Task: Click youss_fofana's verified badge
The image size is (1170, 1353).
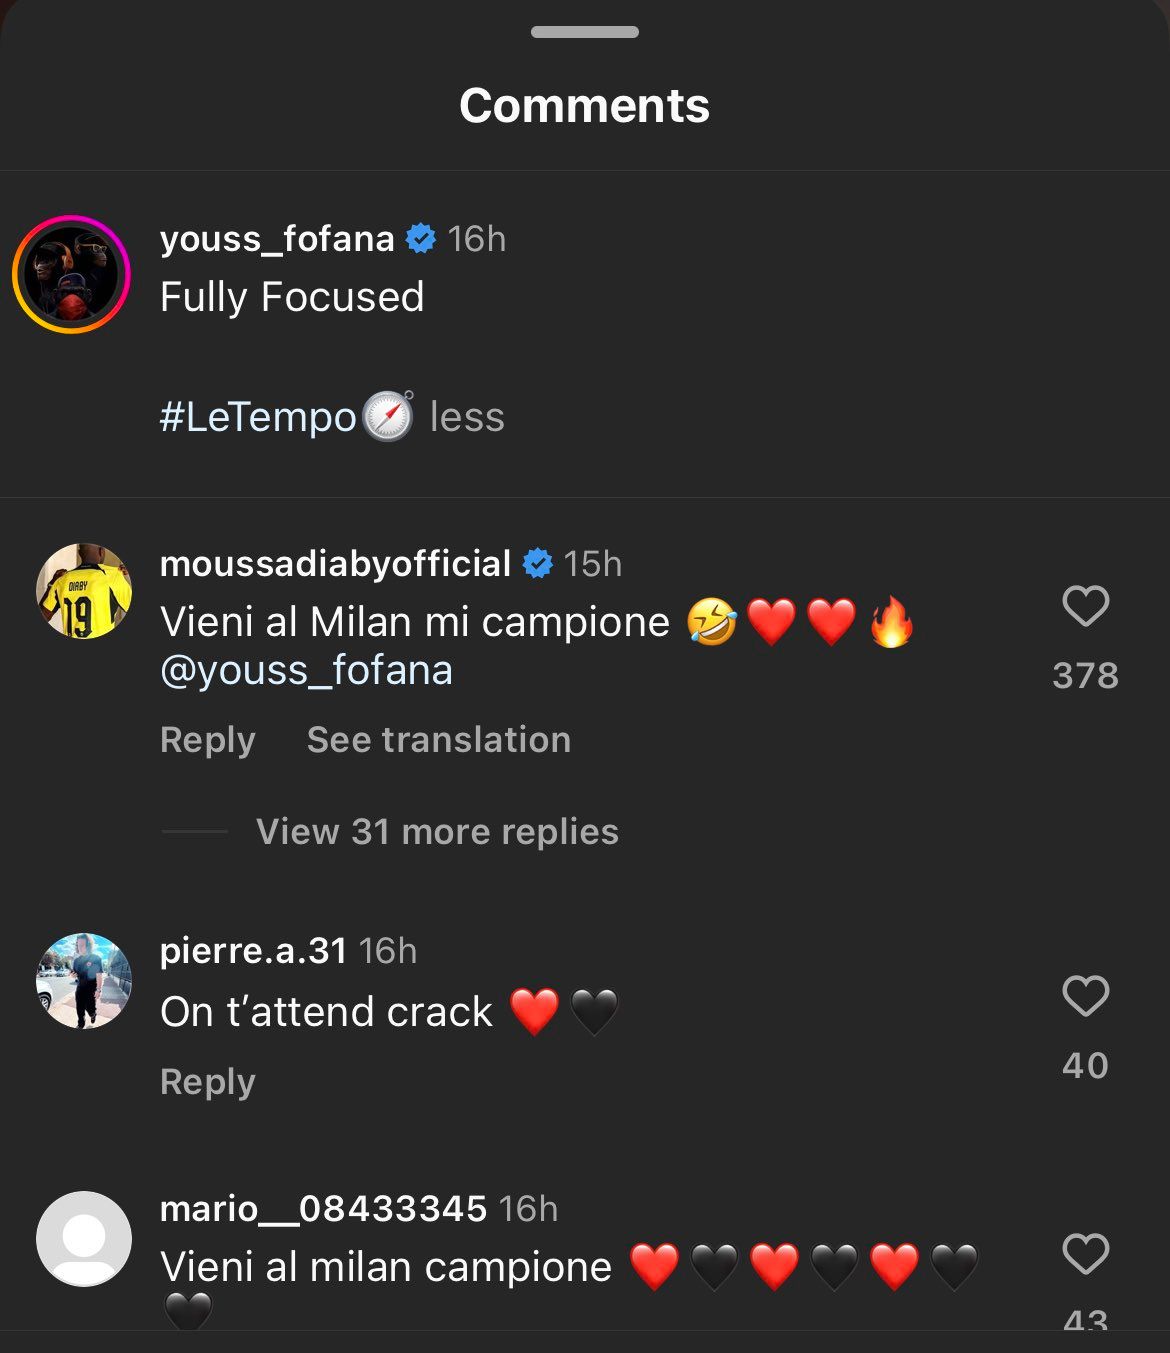Action: tap(420, 238)
